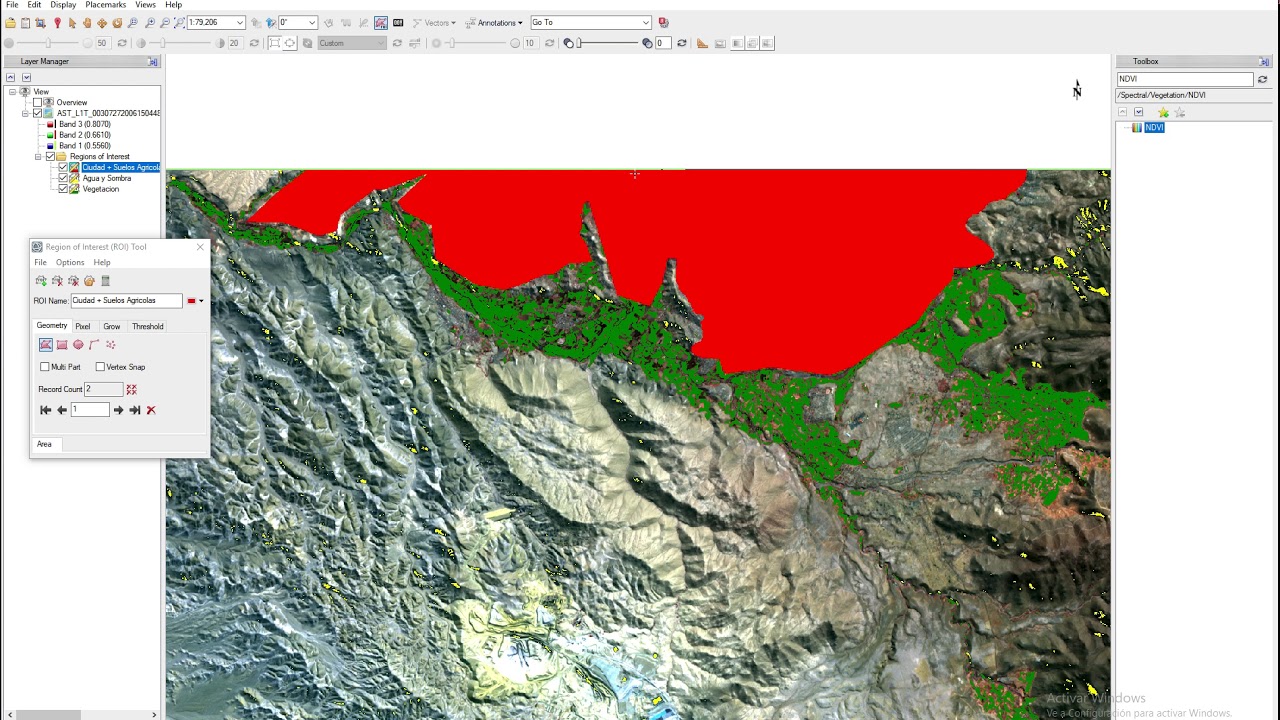
Task: Open the ROI color dropdown arrow
Action: (201, 301)
